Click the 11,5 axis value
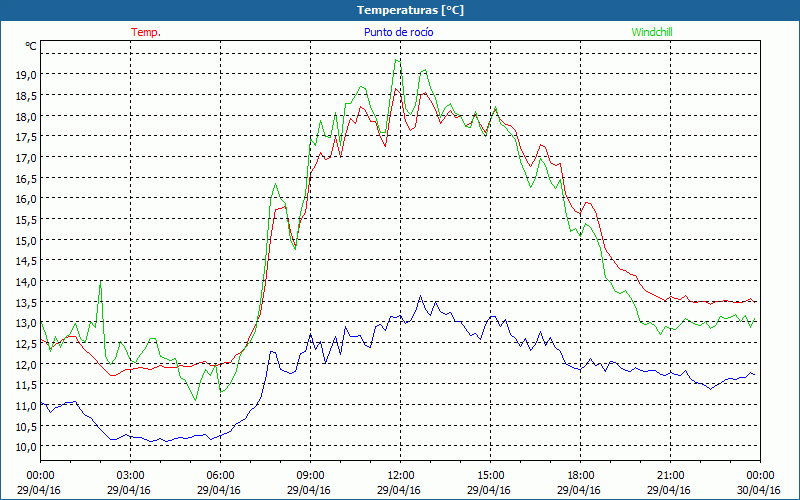This screenshot has height=500, width=800. [x=27, y=385]
